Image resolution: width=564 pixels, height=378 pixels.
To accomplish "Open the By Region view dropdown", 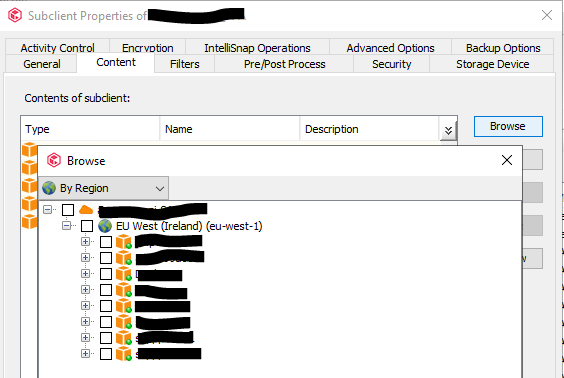I will [x=104, y=188].
